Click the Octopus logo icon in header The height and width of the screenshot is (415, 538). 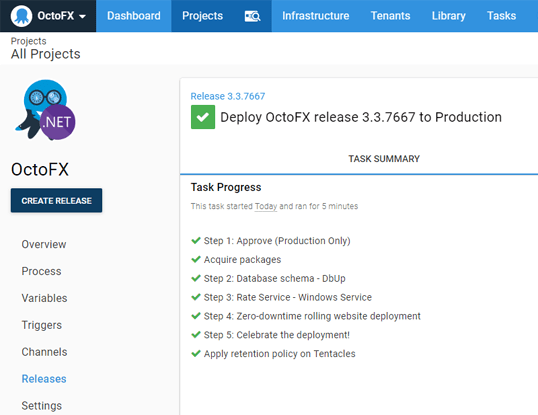[x=21, y=16]
